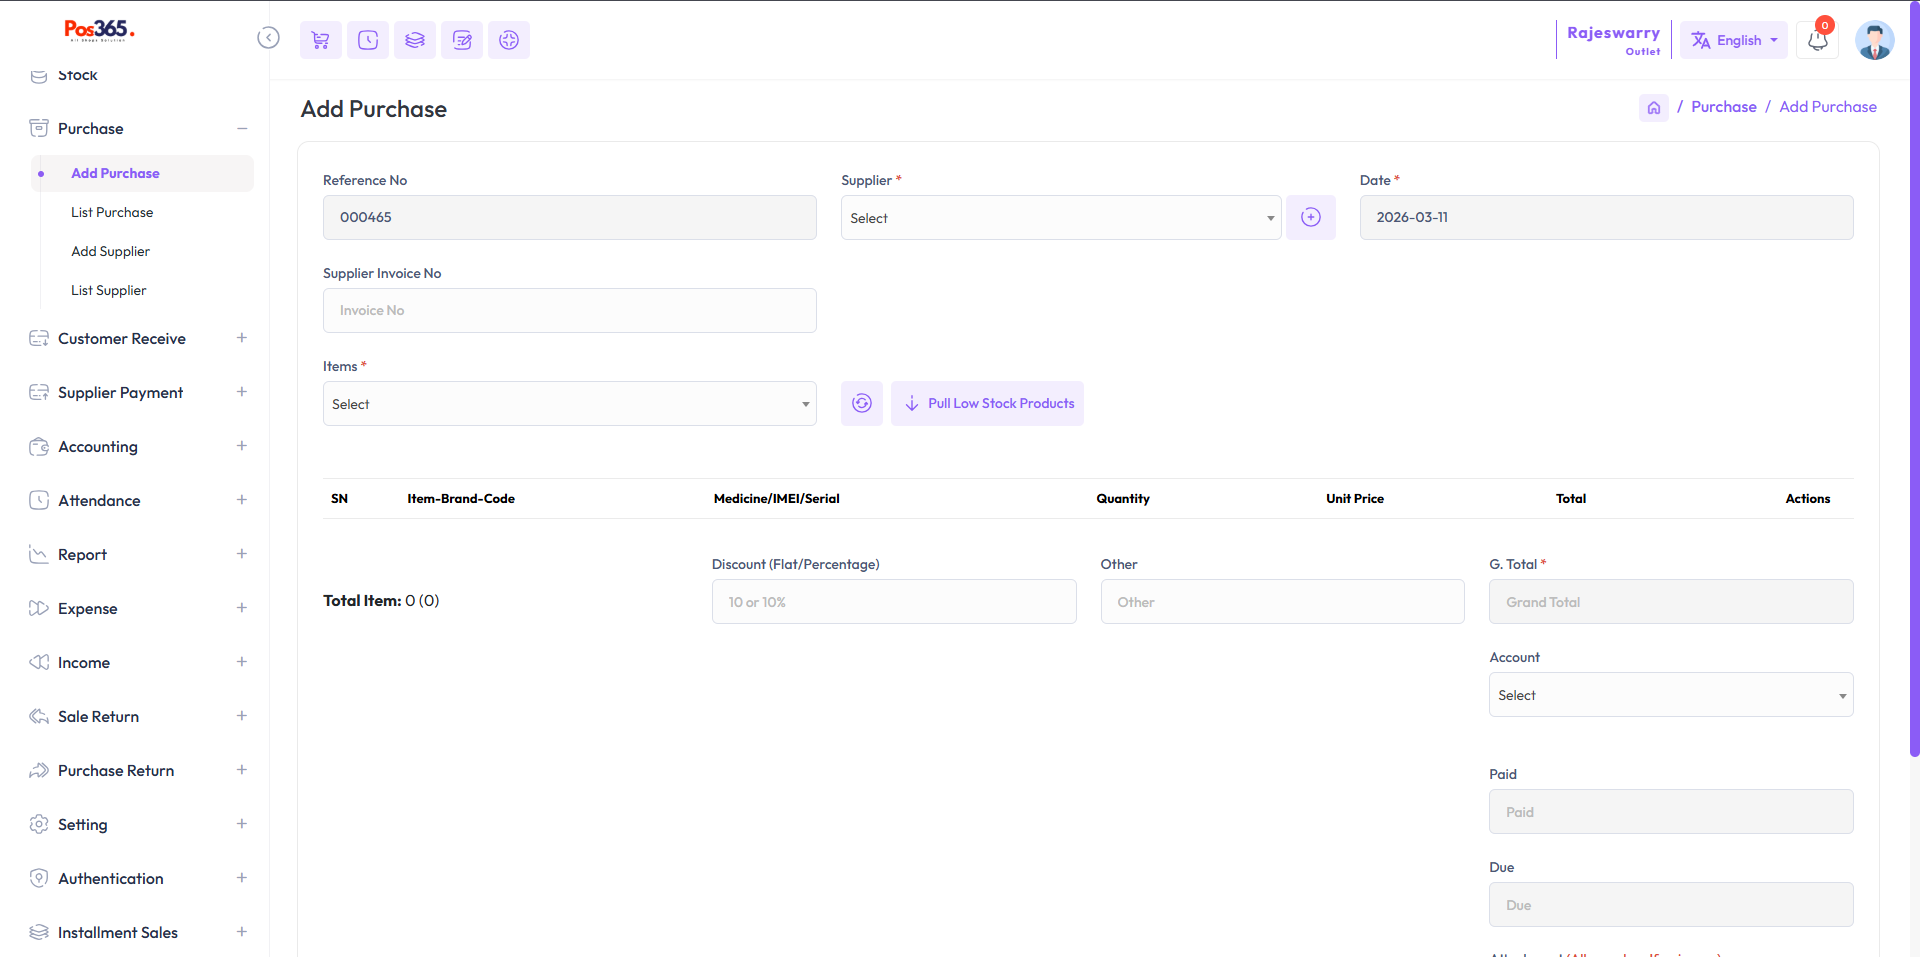Expand the Accounting sidebar menu
This screenshot has height=957, width=1920.
(x=138, y=447)
